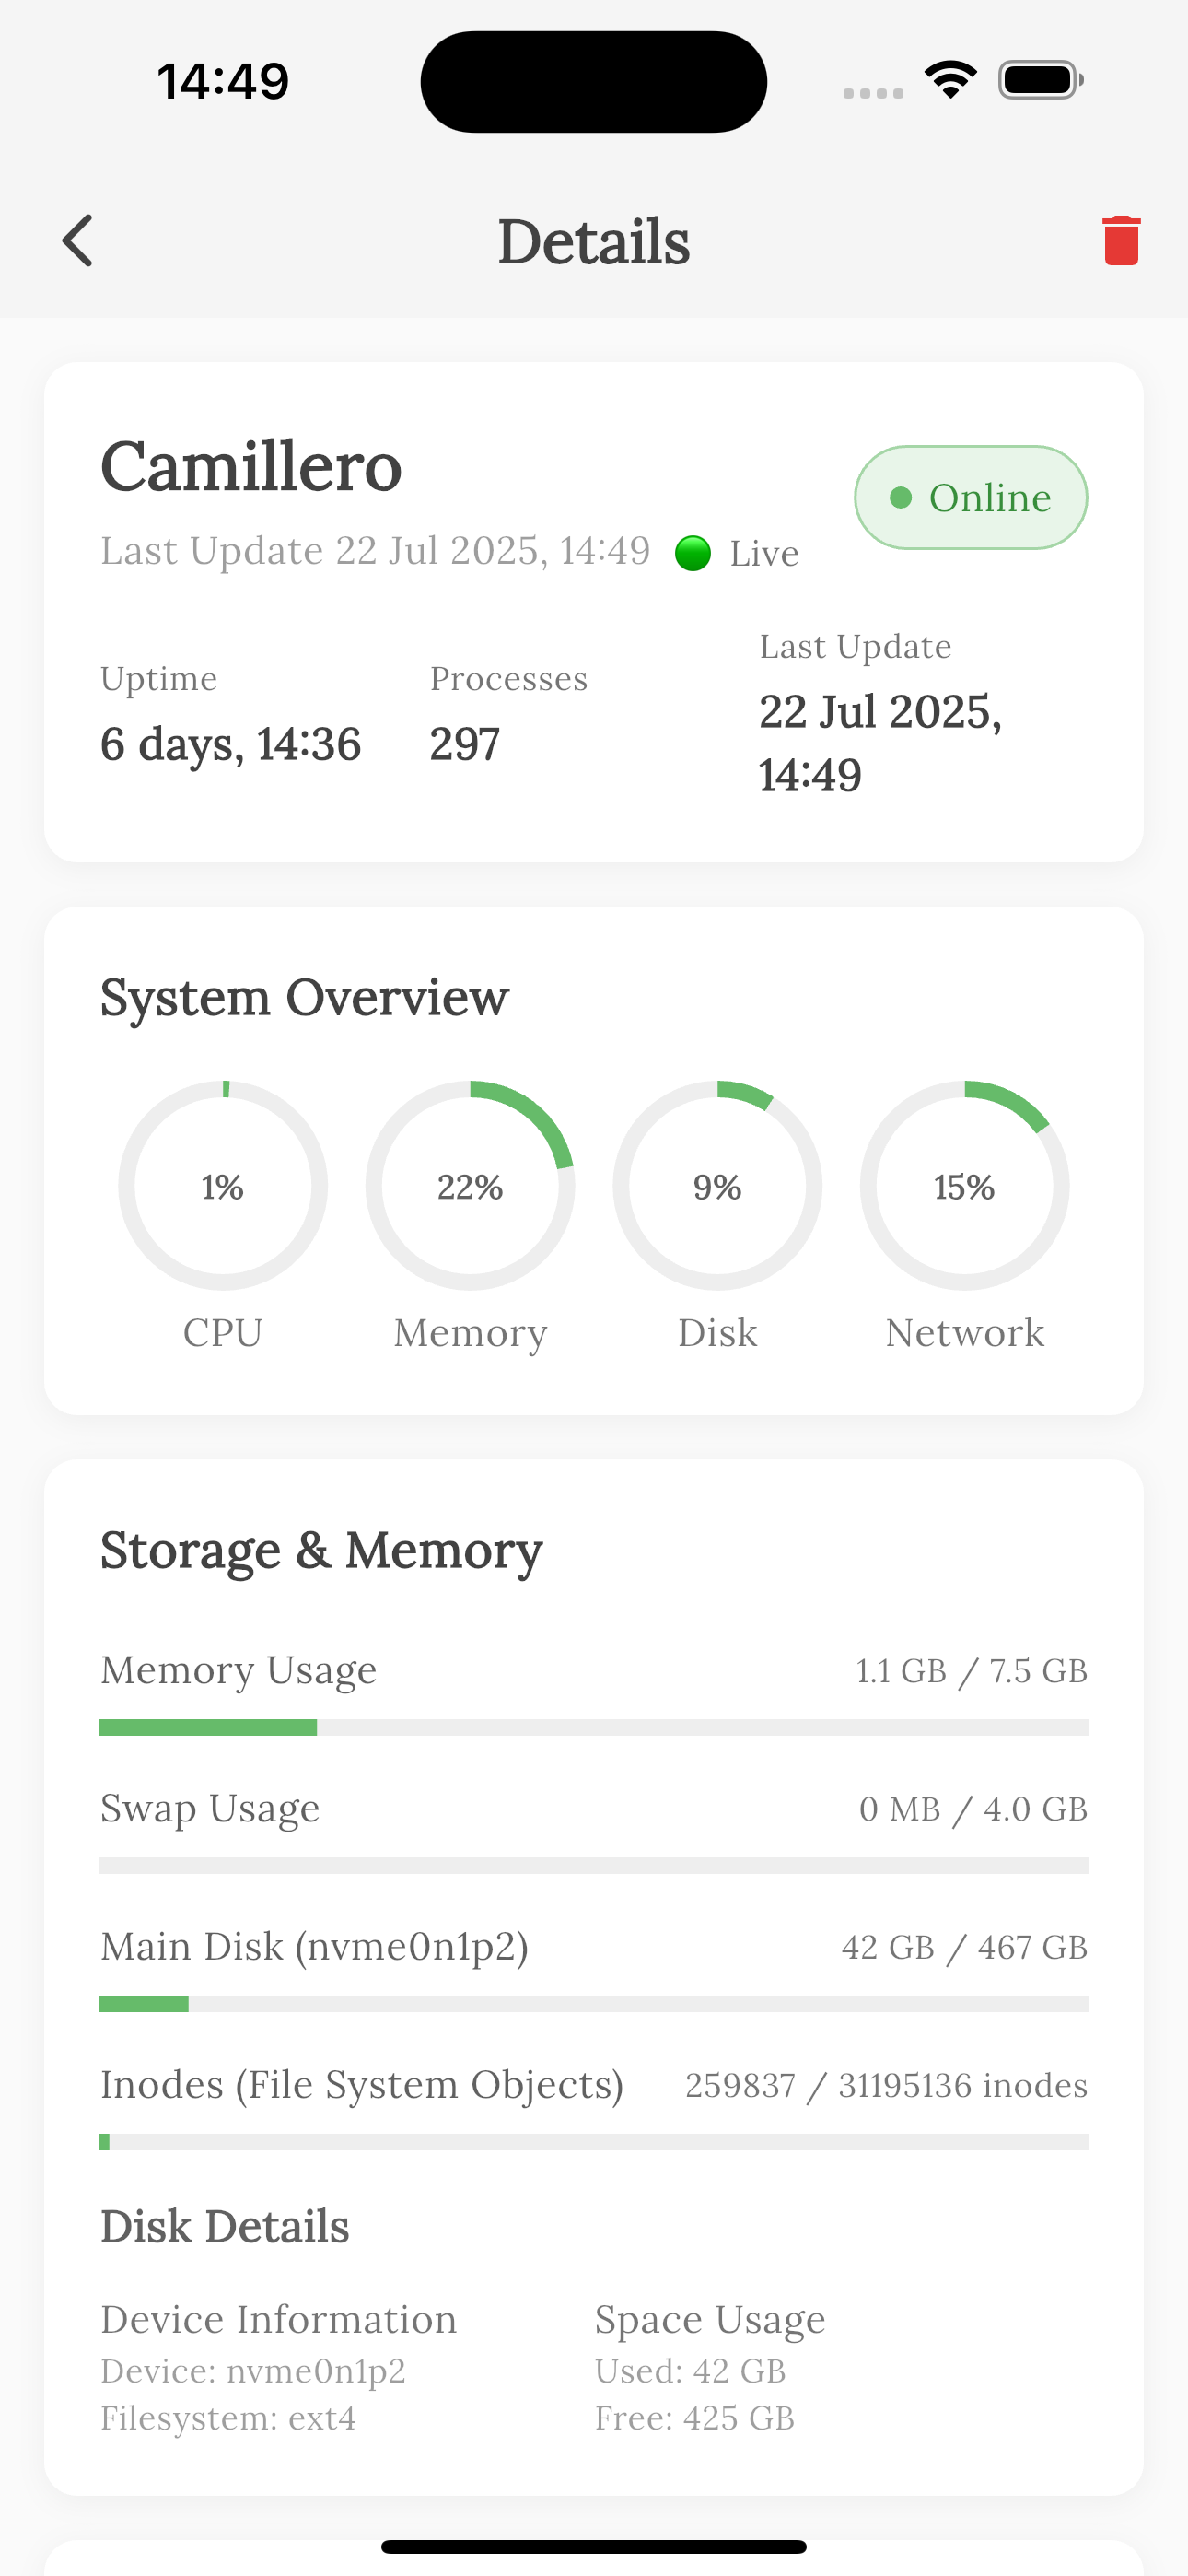The height and width of the screenshot is (2576, 1188).
Task: Select the Network 15% gauge
Action: click(x=965, y=1185)
